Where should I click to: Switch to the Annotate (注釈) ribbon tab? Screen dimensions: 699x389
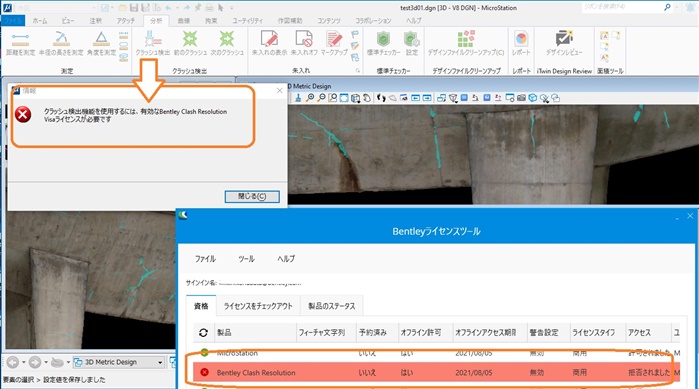[95, 20]
